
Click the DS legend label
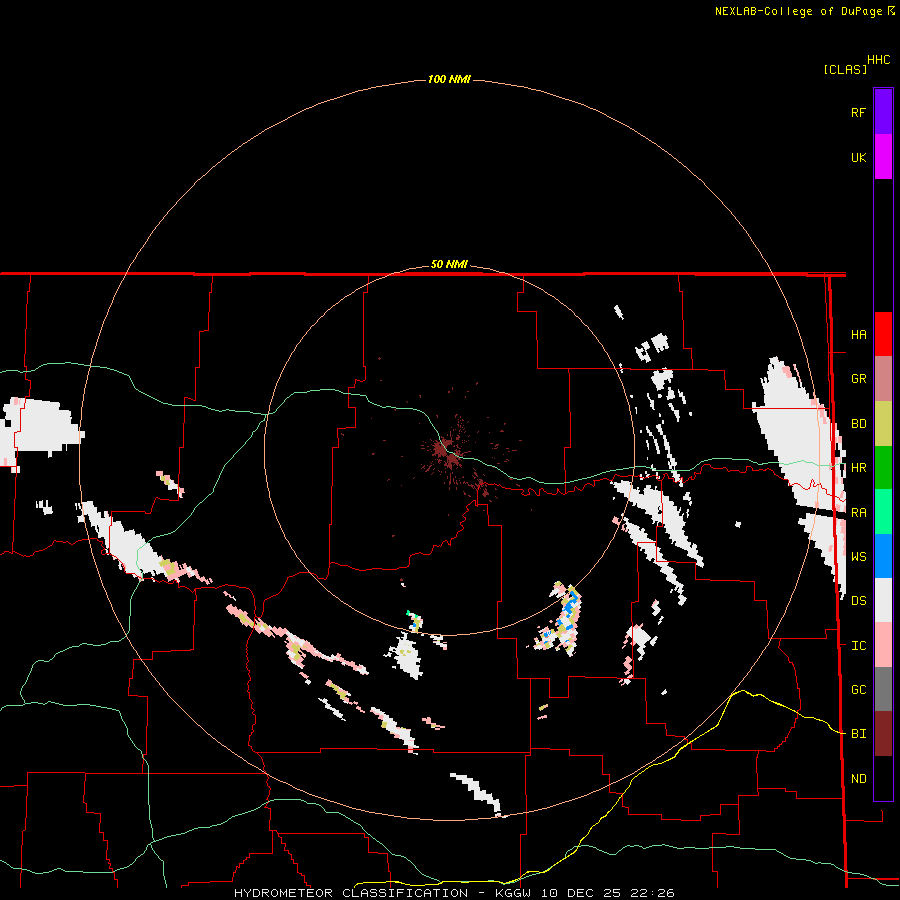(x=858, y=601)
